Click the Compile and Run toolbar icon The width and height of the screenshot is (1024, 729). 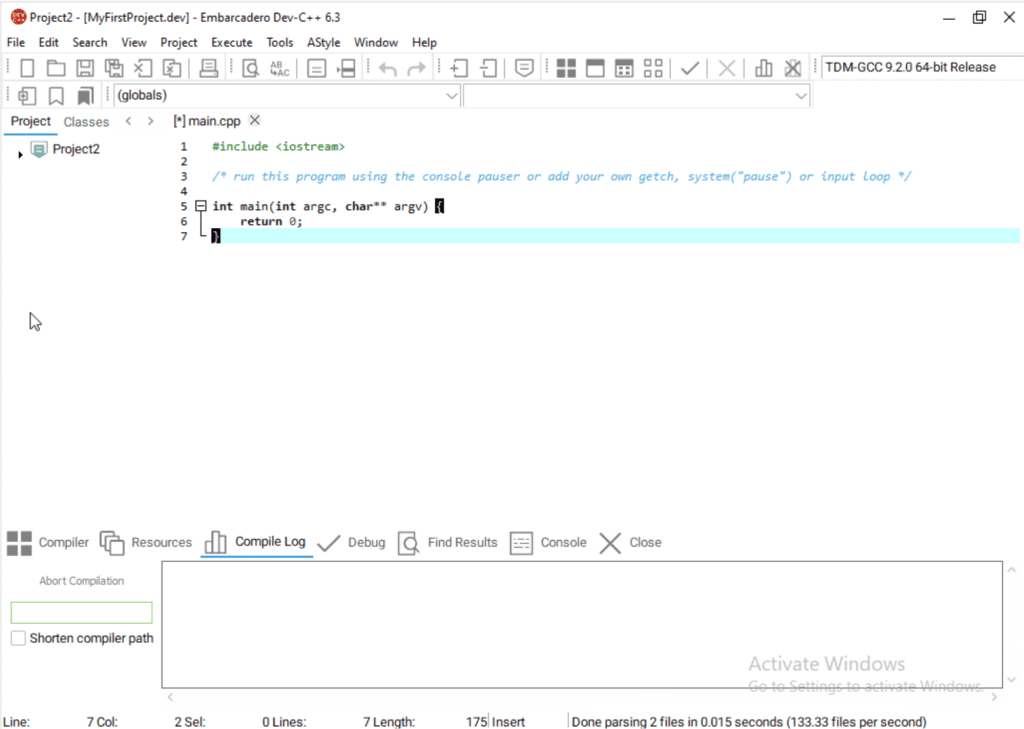[x=624, y=68]
